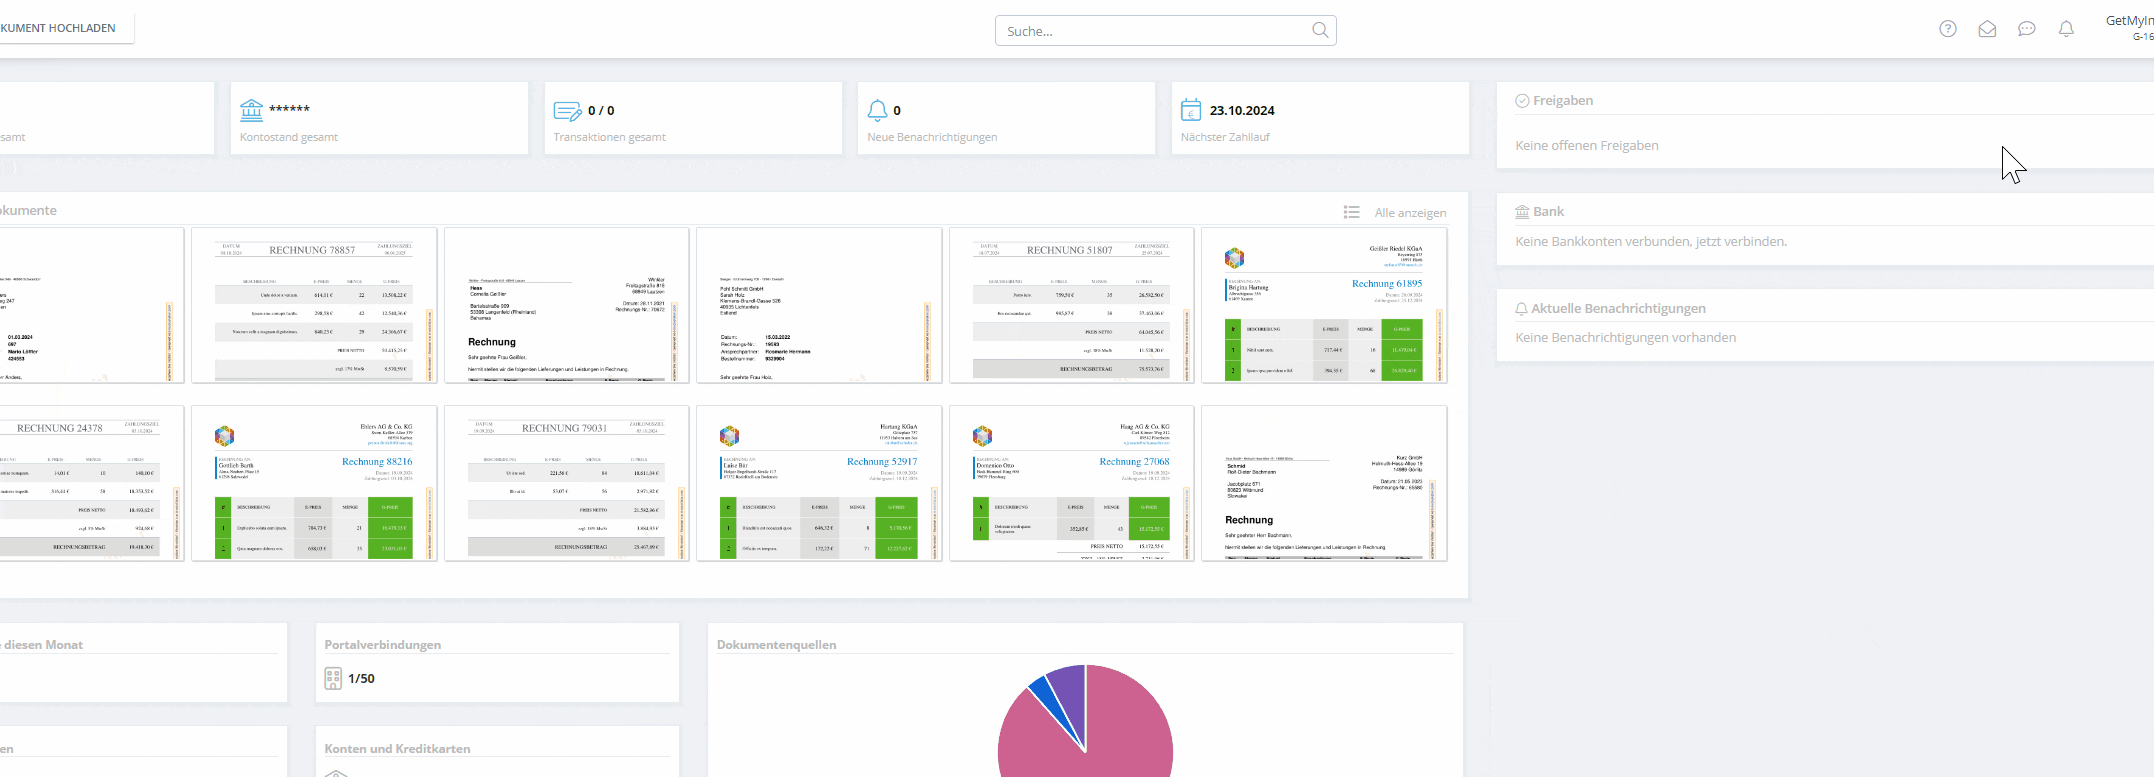Open Rechnung 61895 document thumbnail

(1324, 305)
